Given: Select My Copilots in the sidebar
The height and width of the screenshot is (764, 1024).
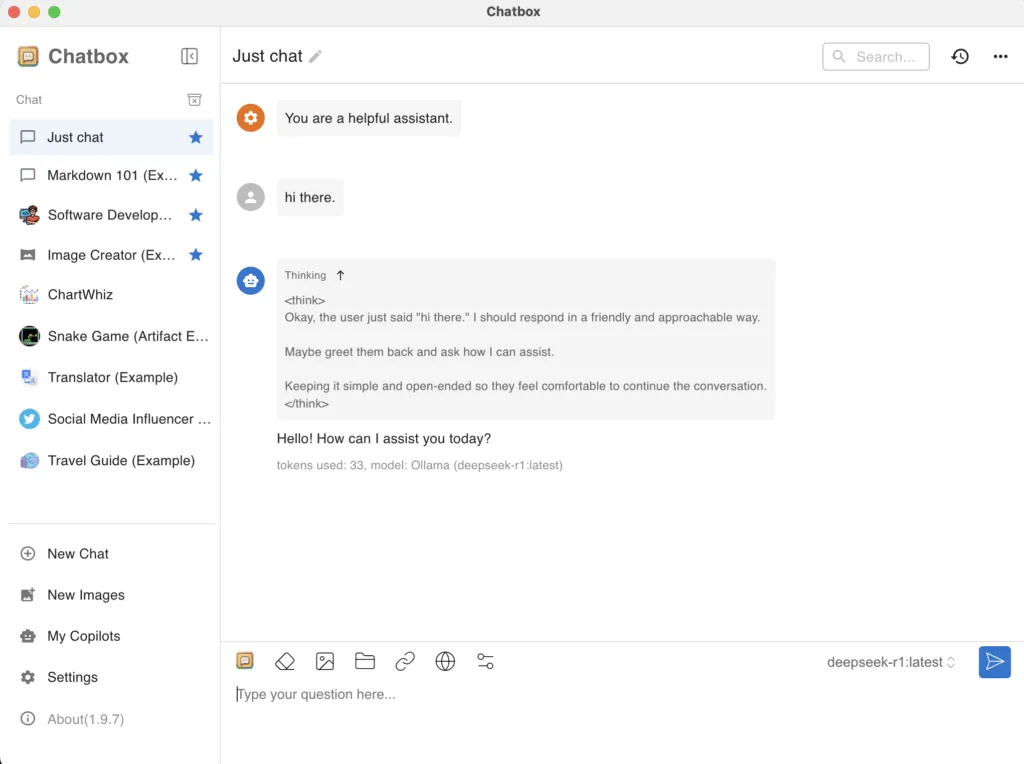Looking at the screenshot, I should point(83,636).
